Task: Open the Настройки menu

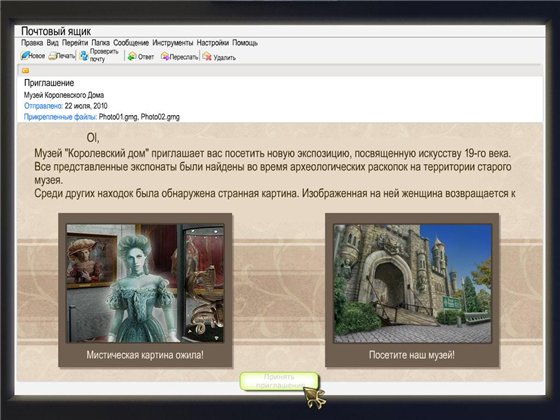Action: [213, 43]
